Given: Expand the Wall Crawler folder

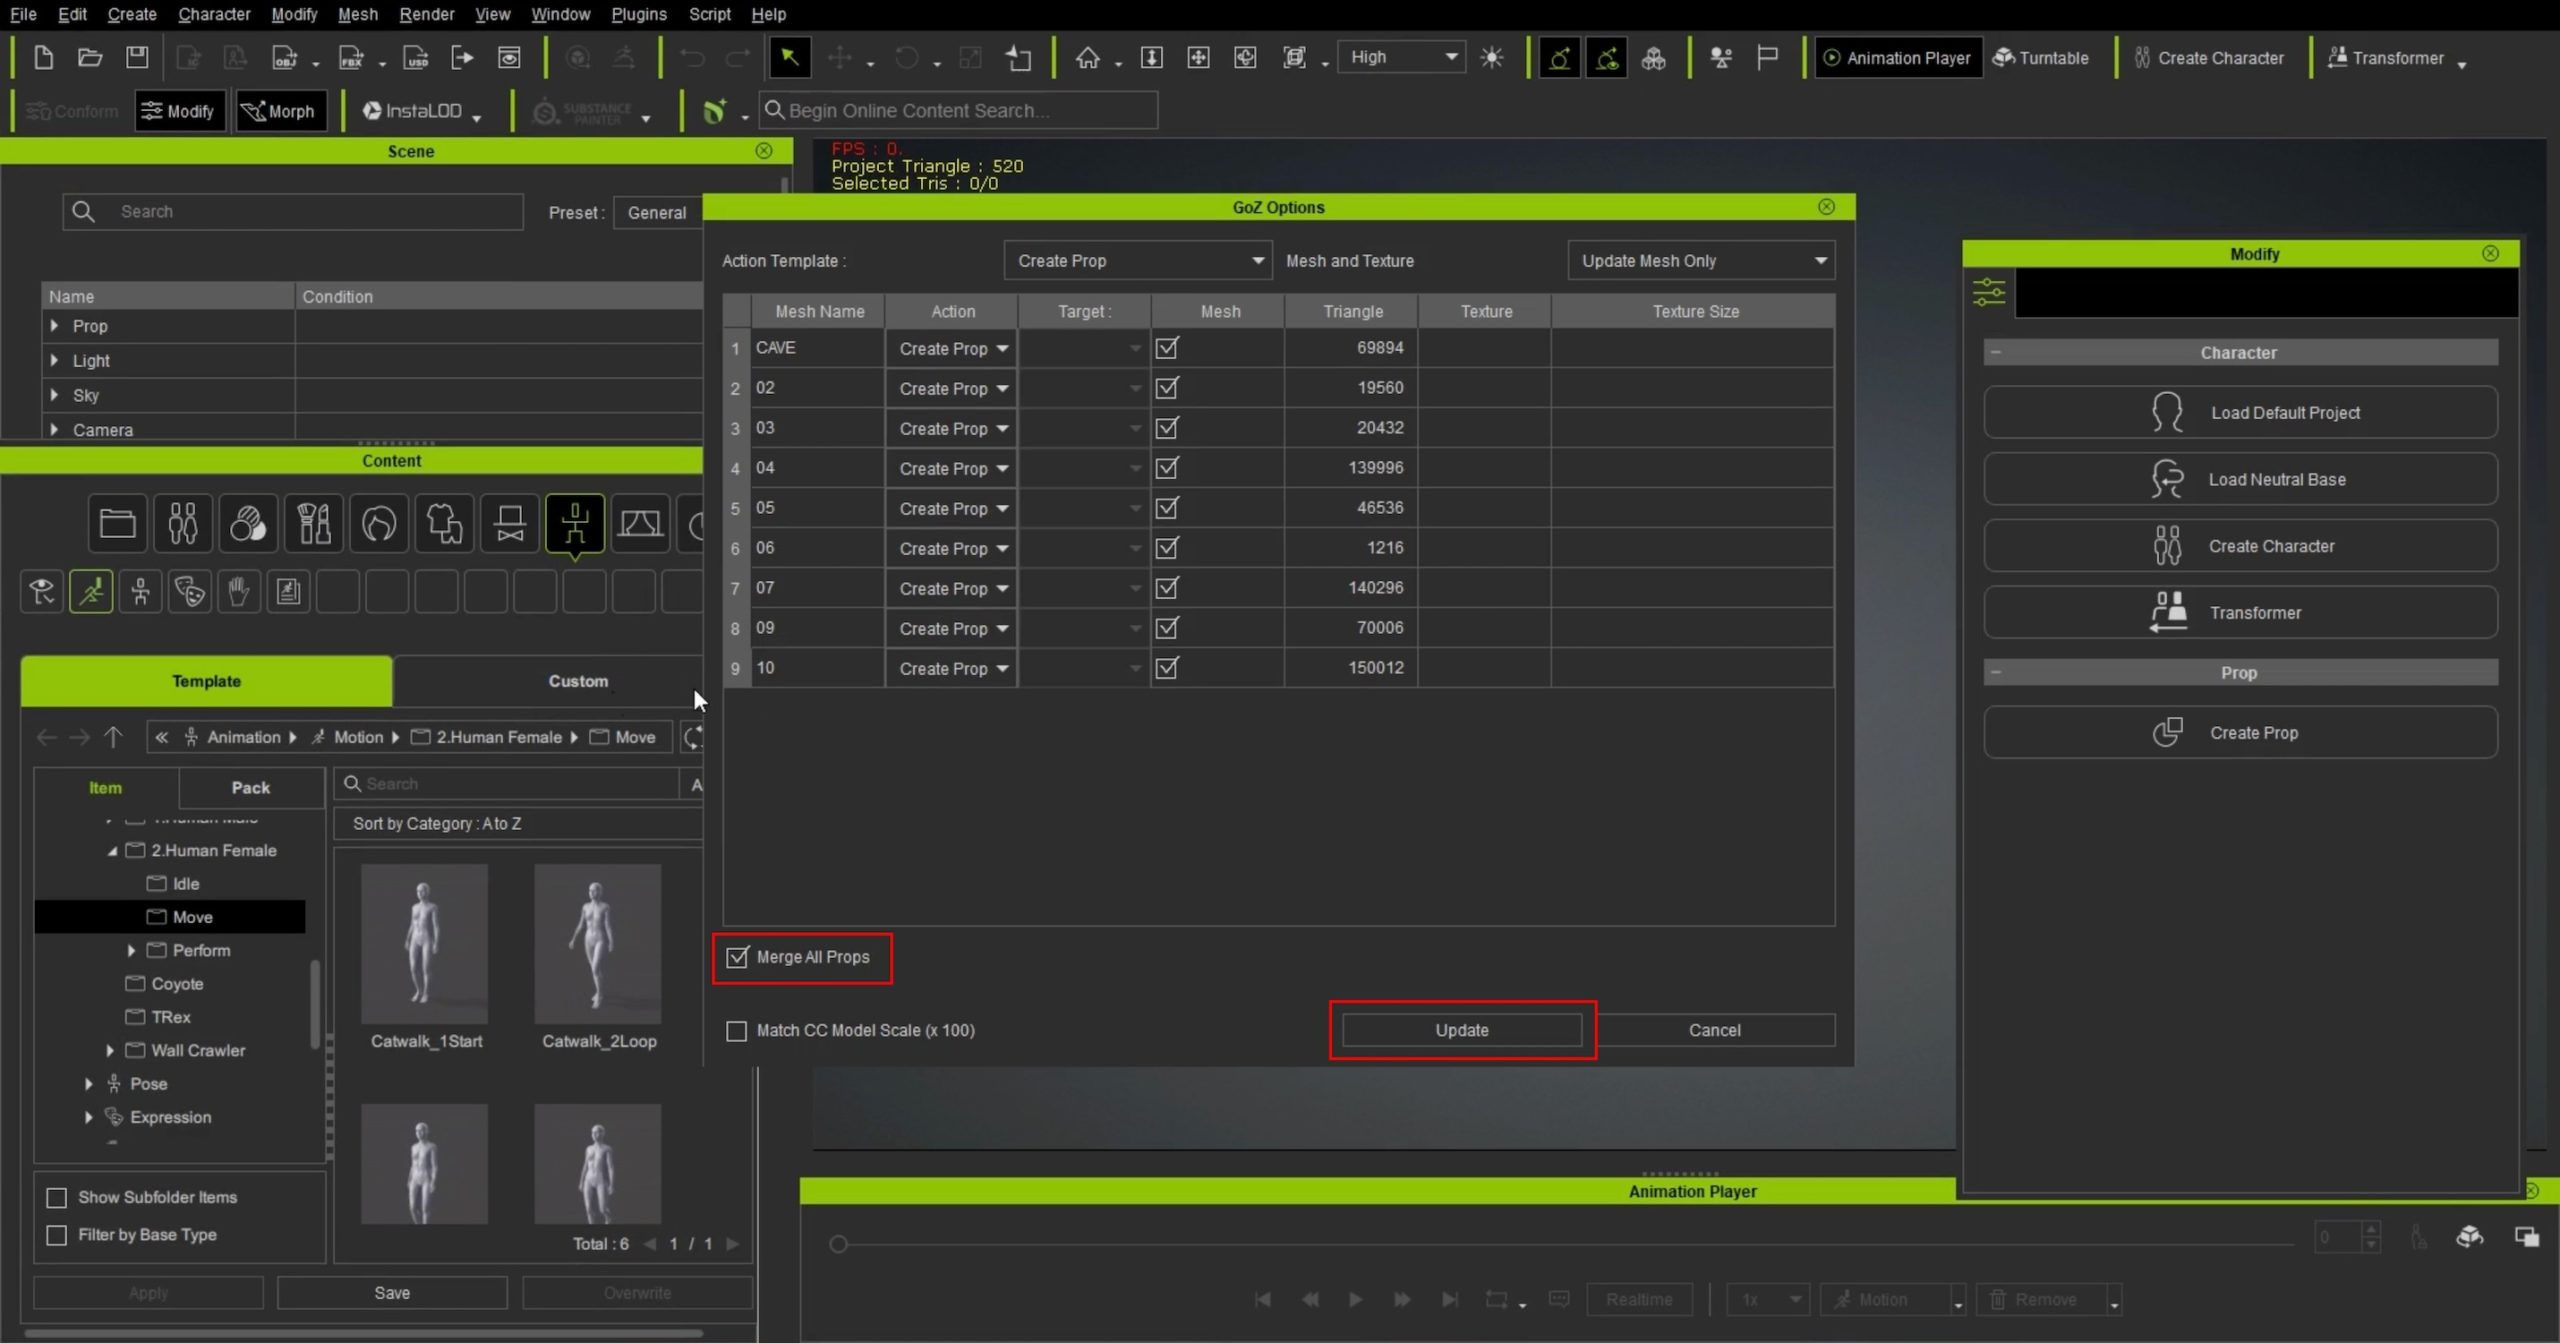Looking at the screenshot, I should pyautogui.click(x=110, y=1050).
